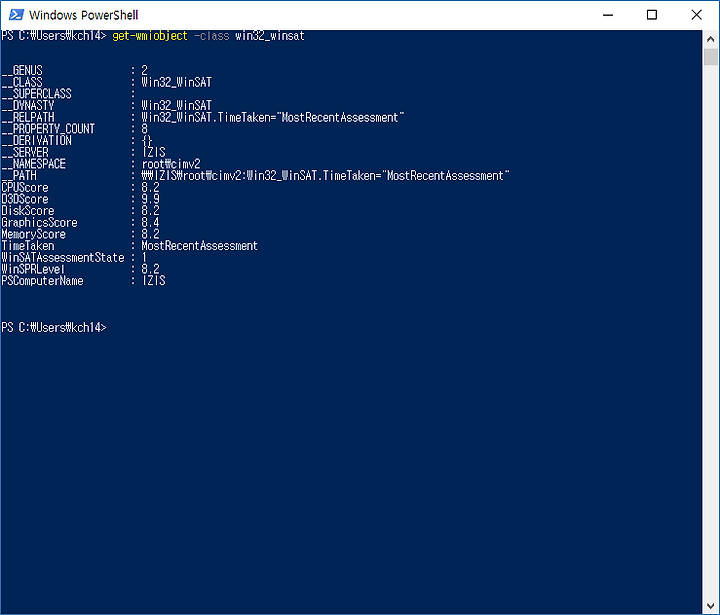Click the vertical scrollbar thumb

coord(710,57)
